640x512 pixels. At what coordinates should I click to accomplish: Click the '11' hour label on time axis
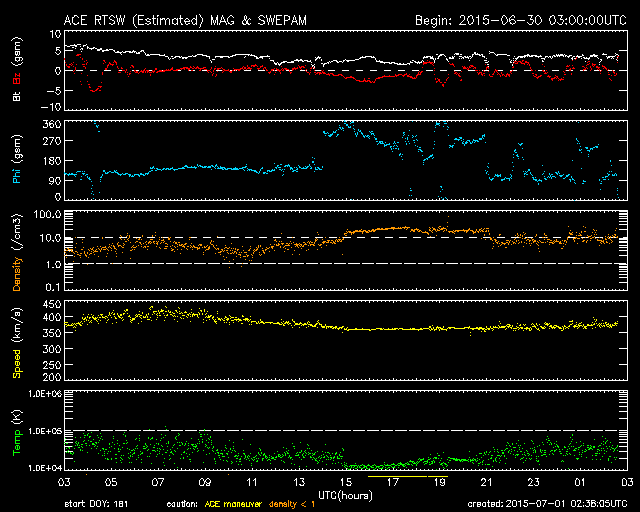(252, 483)
